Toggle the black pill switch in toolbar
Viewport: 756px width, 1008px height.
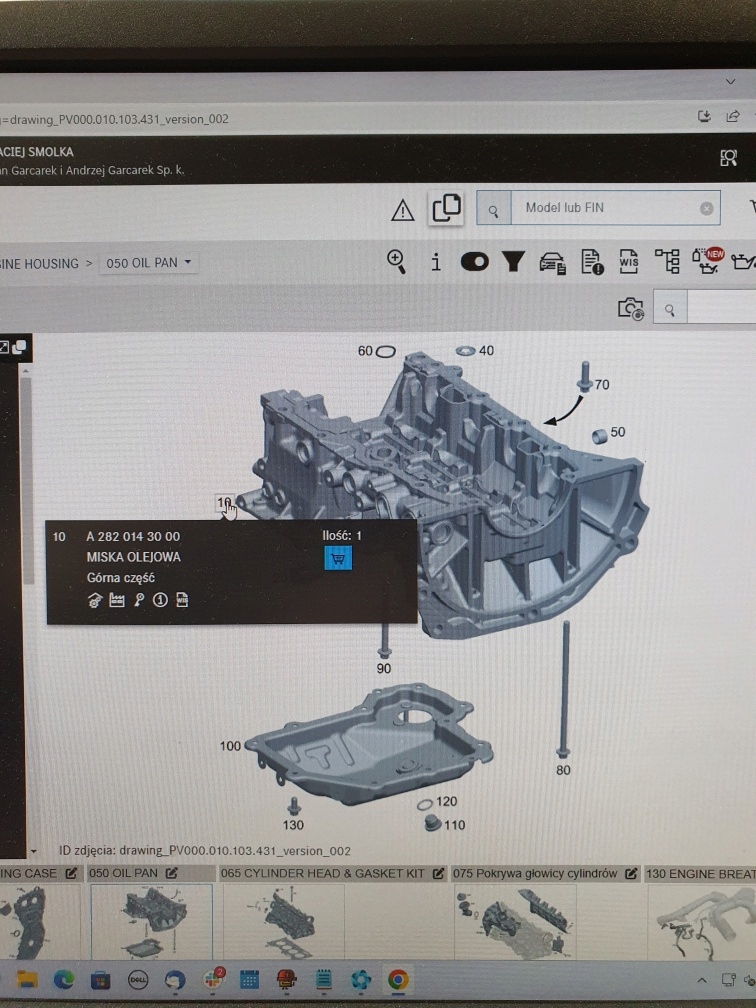pos(475,262)
